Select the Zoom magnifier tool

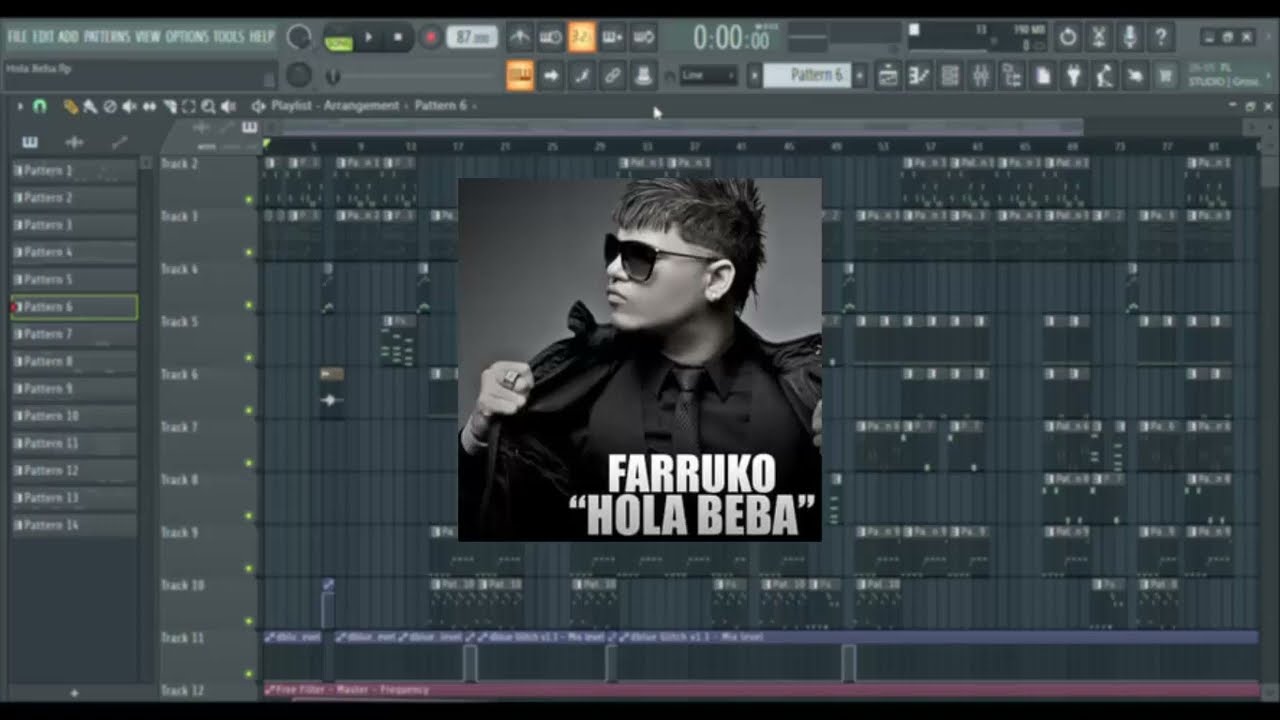(x=208, y=106)
